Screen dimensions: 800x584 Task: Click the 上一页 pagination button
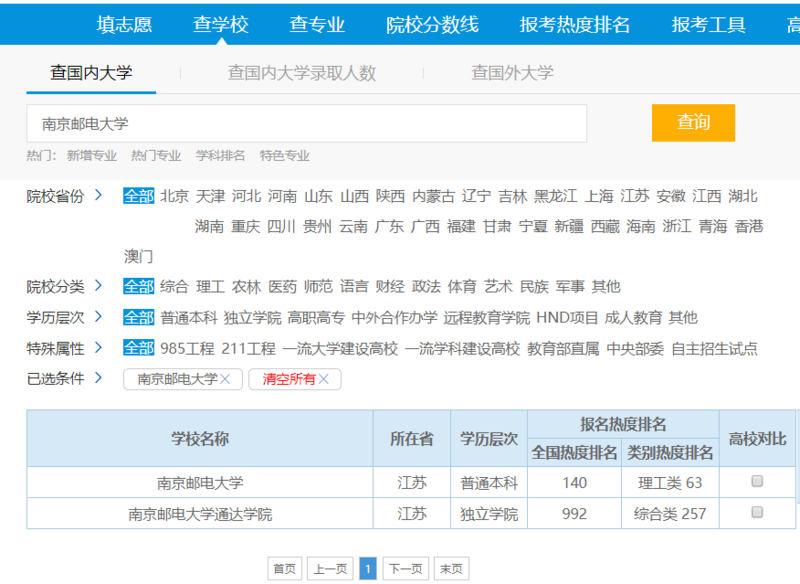tap(330, 569)
